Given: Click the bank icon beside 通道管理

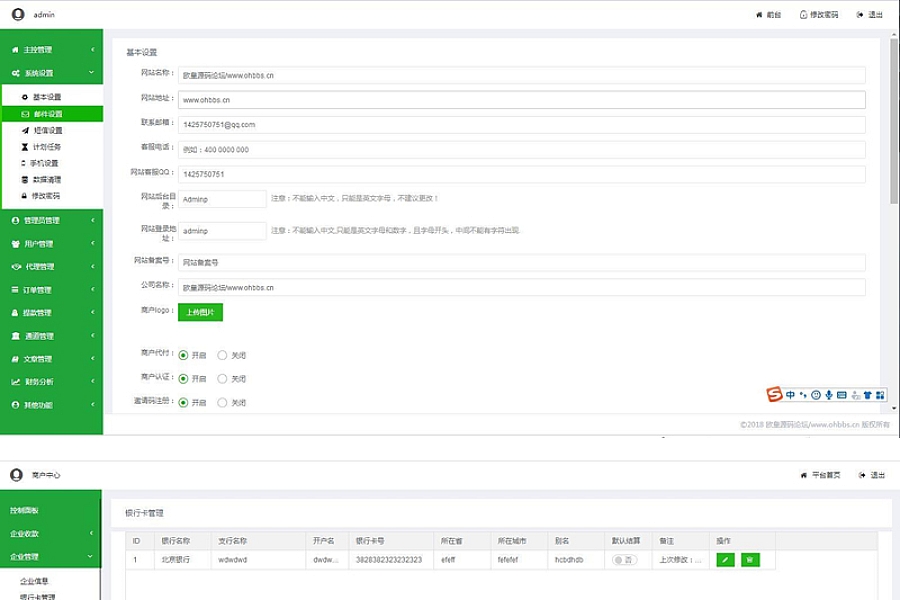Looking at the screenshot, I should pyautogui.click(x=16, y=336).
